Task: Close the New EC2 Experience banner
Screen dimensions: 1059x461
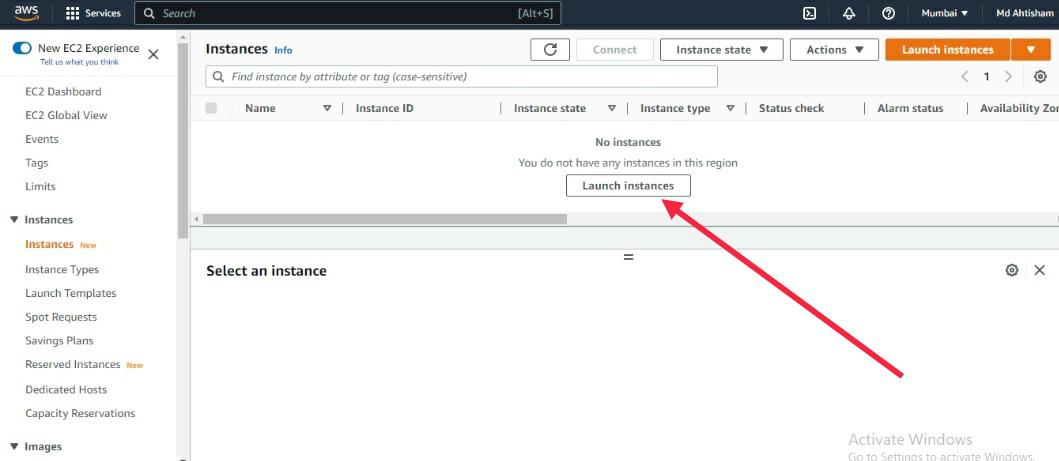Action: coord(153,55)
